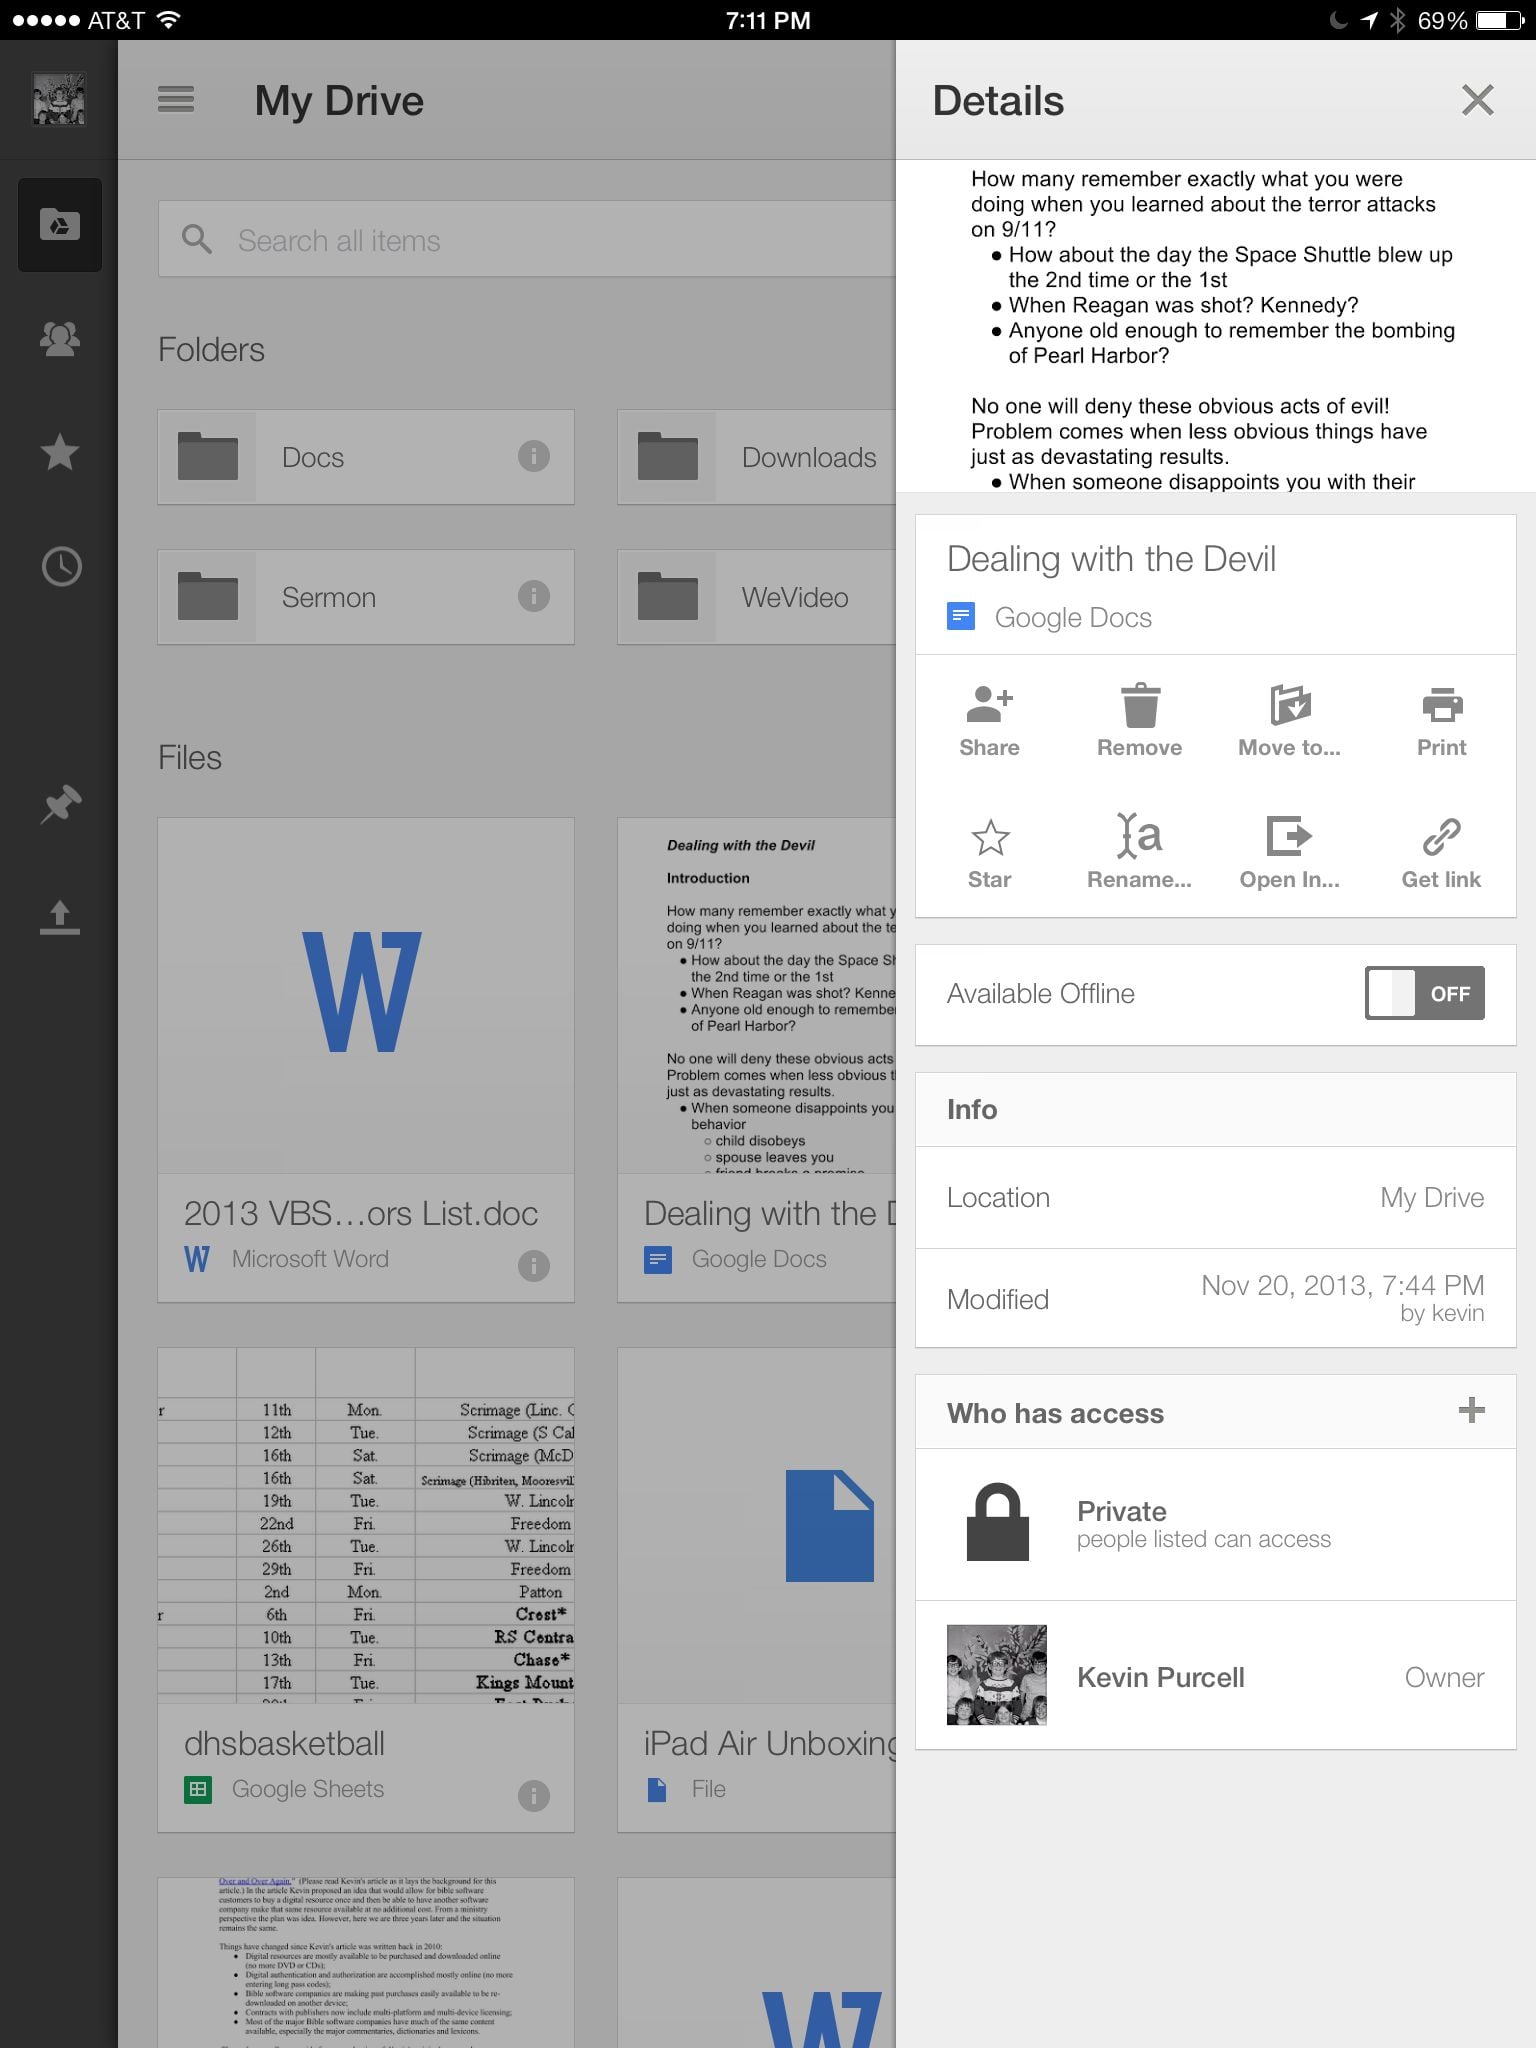Open the Docs folder
Viewport: 1536px width, 2048px height.
point(366,457)
